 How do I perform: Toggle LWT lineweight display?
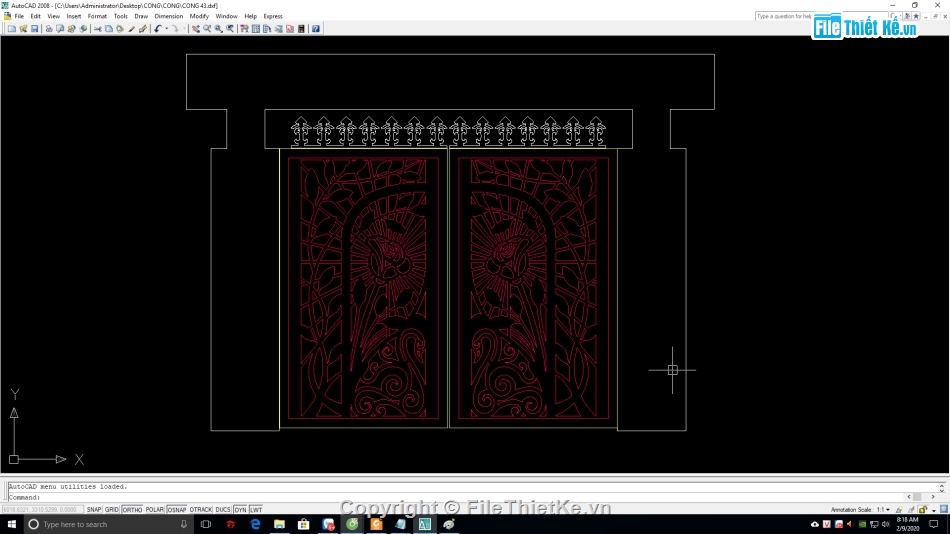(x=256, y=510)
